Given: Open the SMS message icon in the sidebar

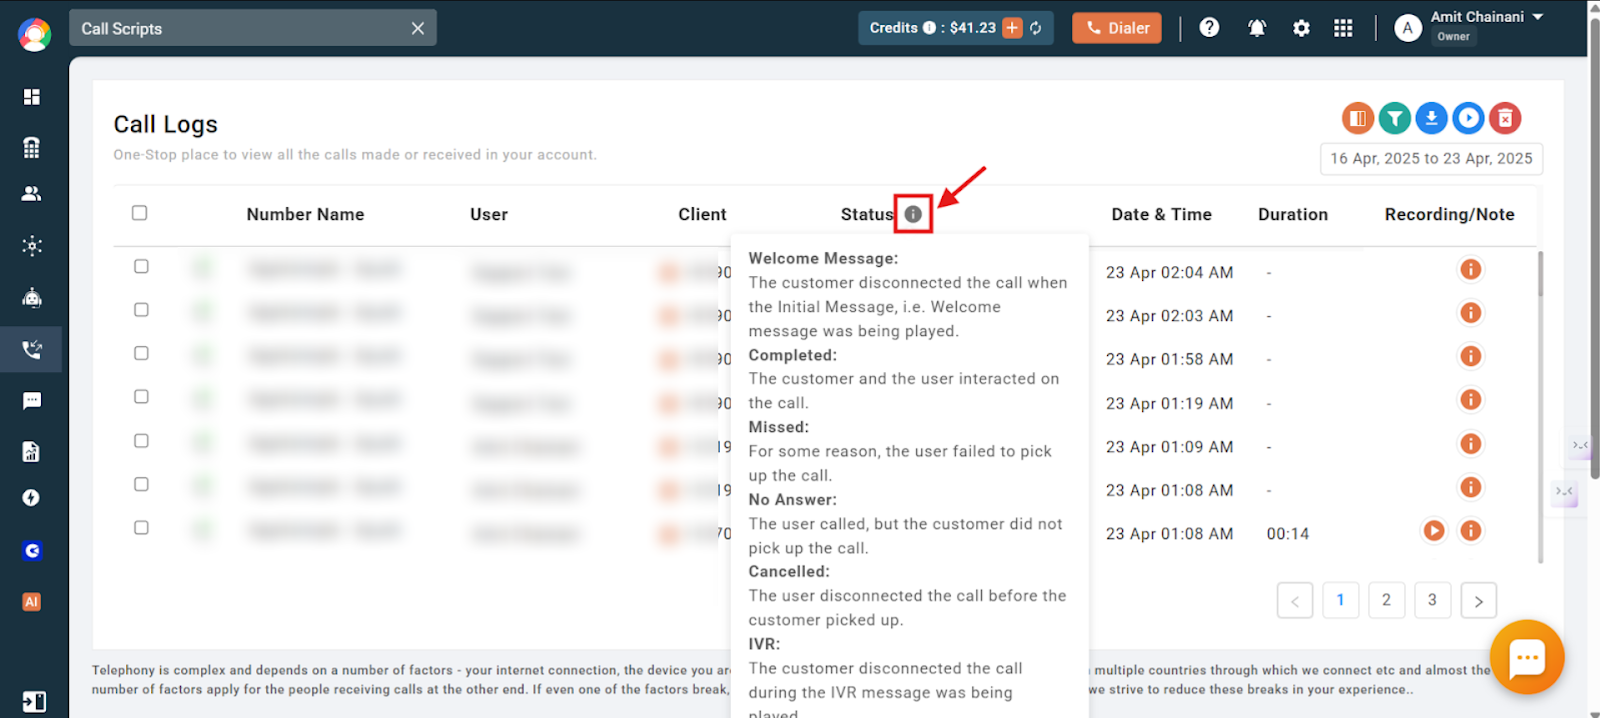Looking at the screenshot, I should click(32, 401).
